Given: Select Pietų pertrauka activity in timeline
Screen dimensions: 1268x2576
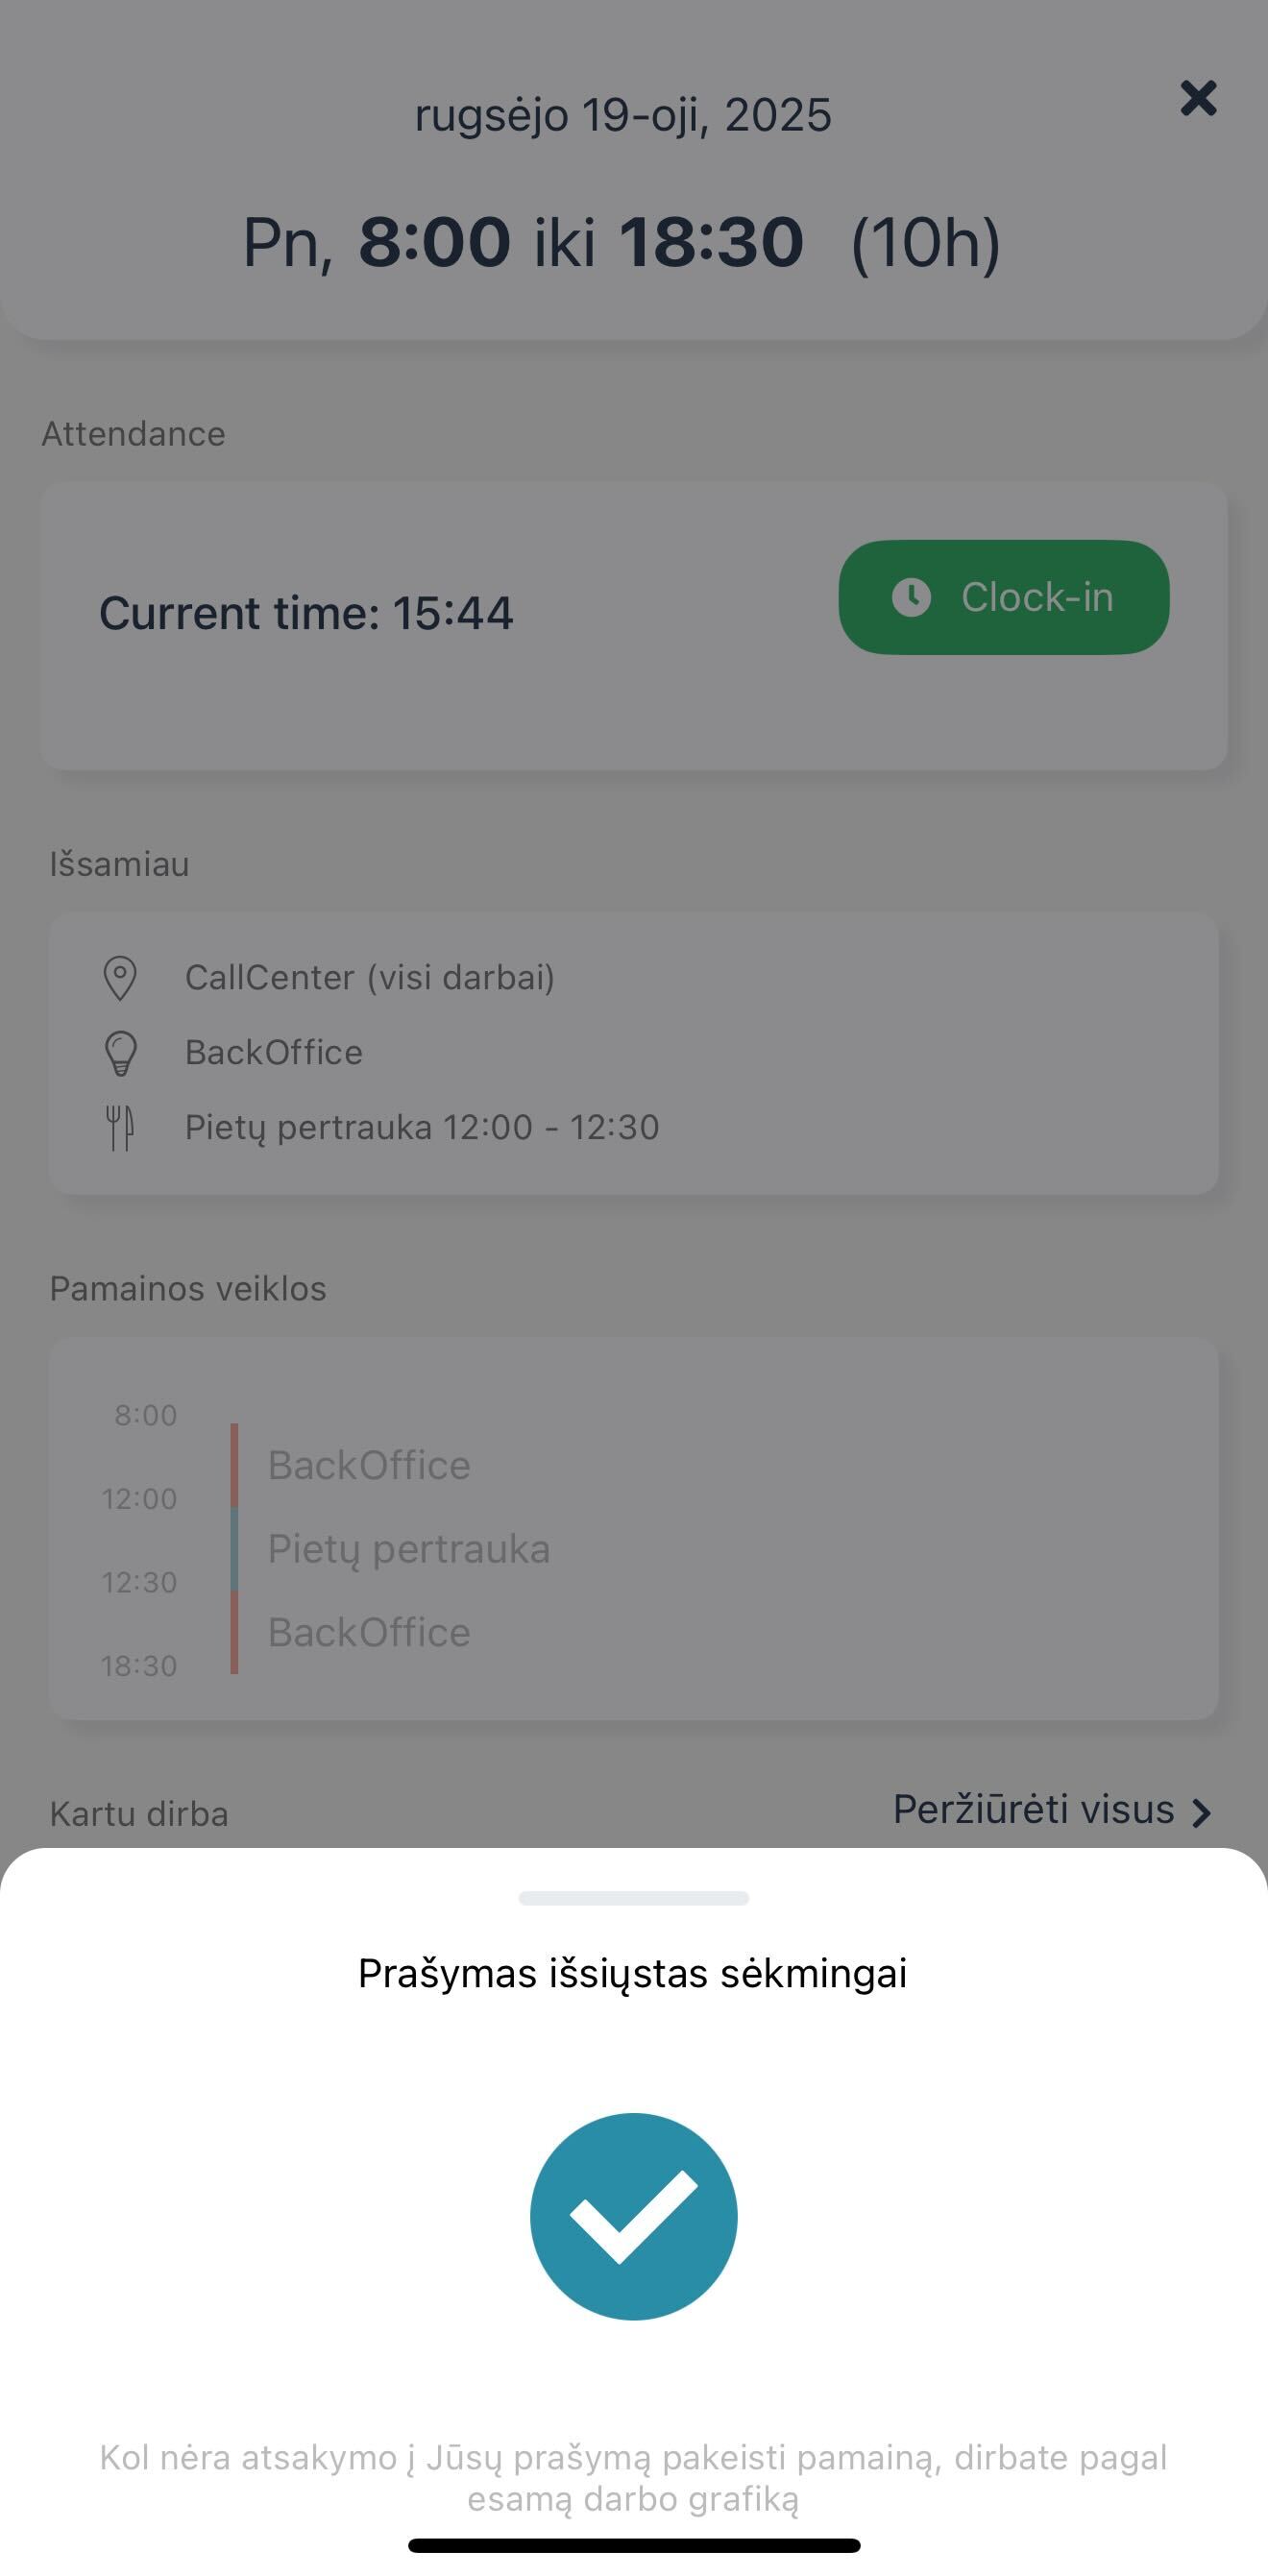Looking at the screenshot, I should point(408,1548).
